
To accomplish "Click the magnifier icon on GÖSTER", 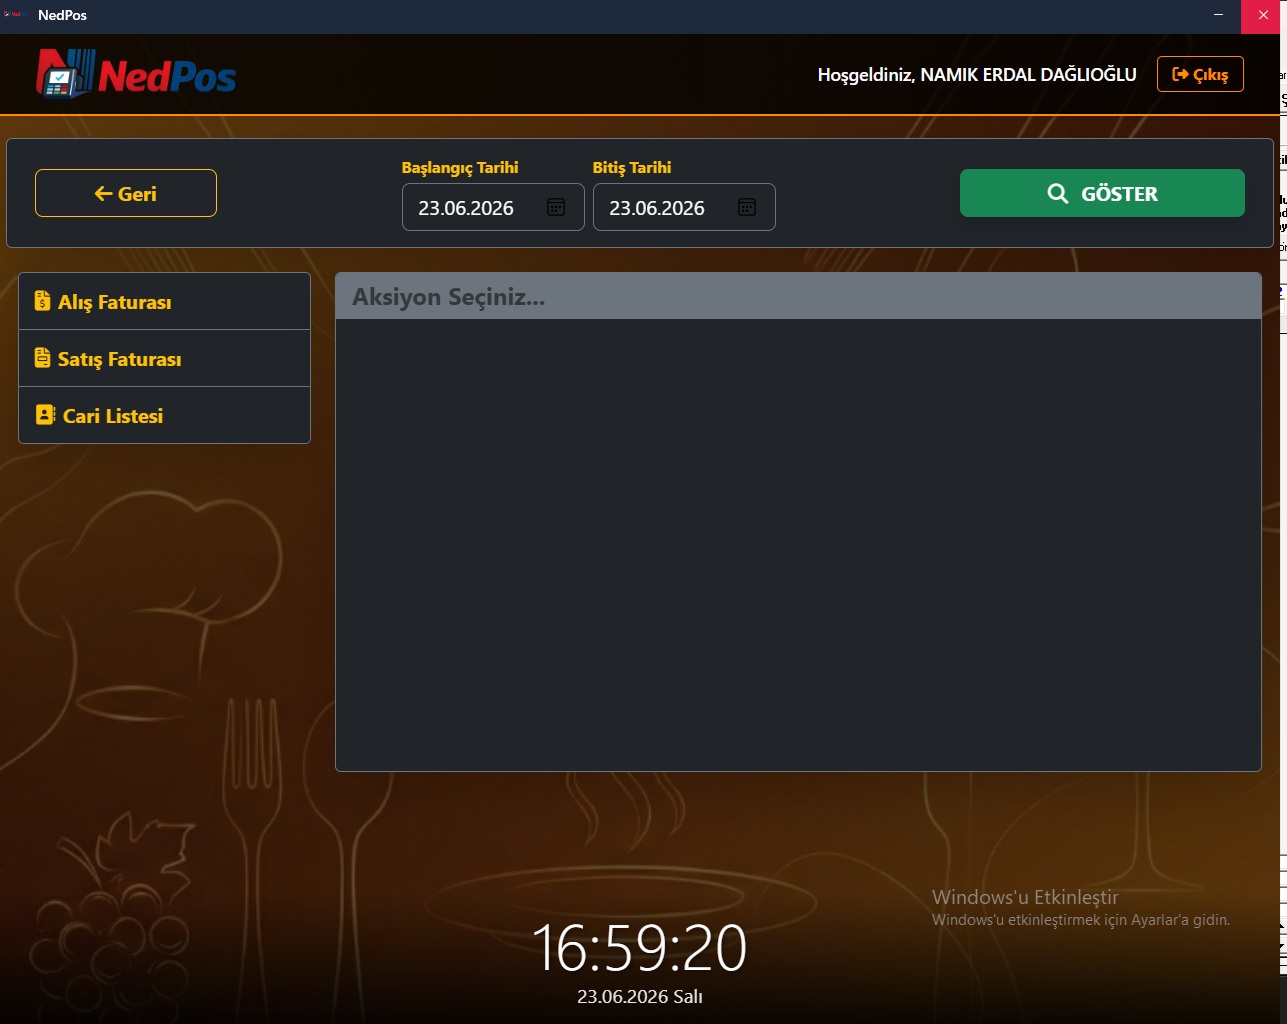I will click(1058, 194).
